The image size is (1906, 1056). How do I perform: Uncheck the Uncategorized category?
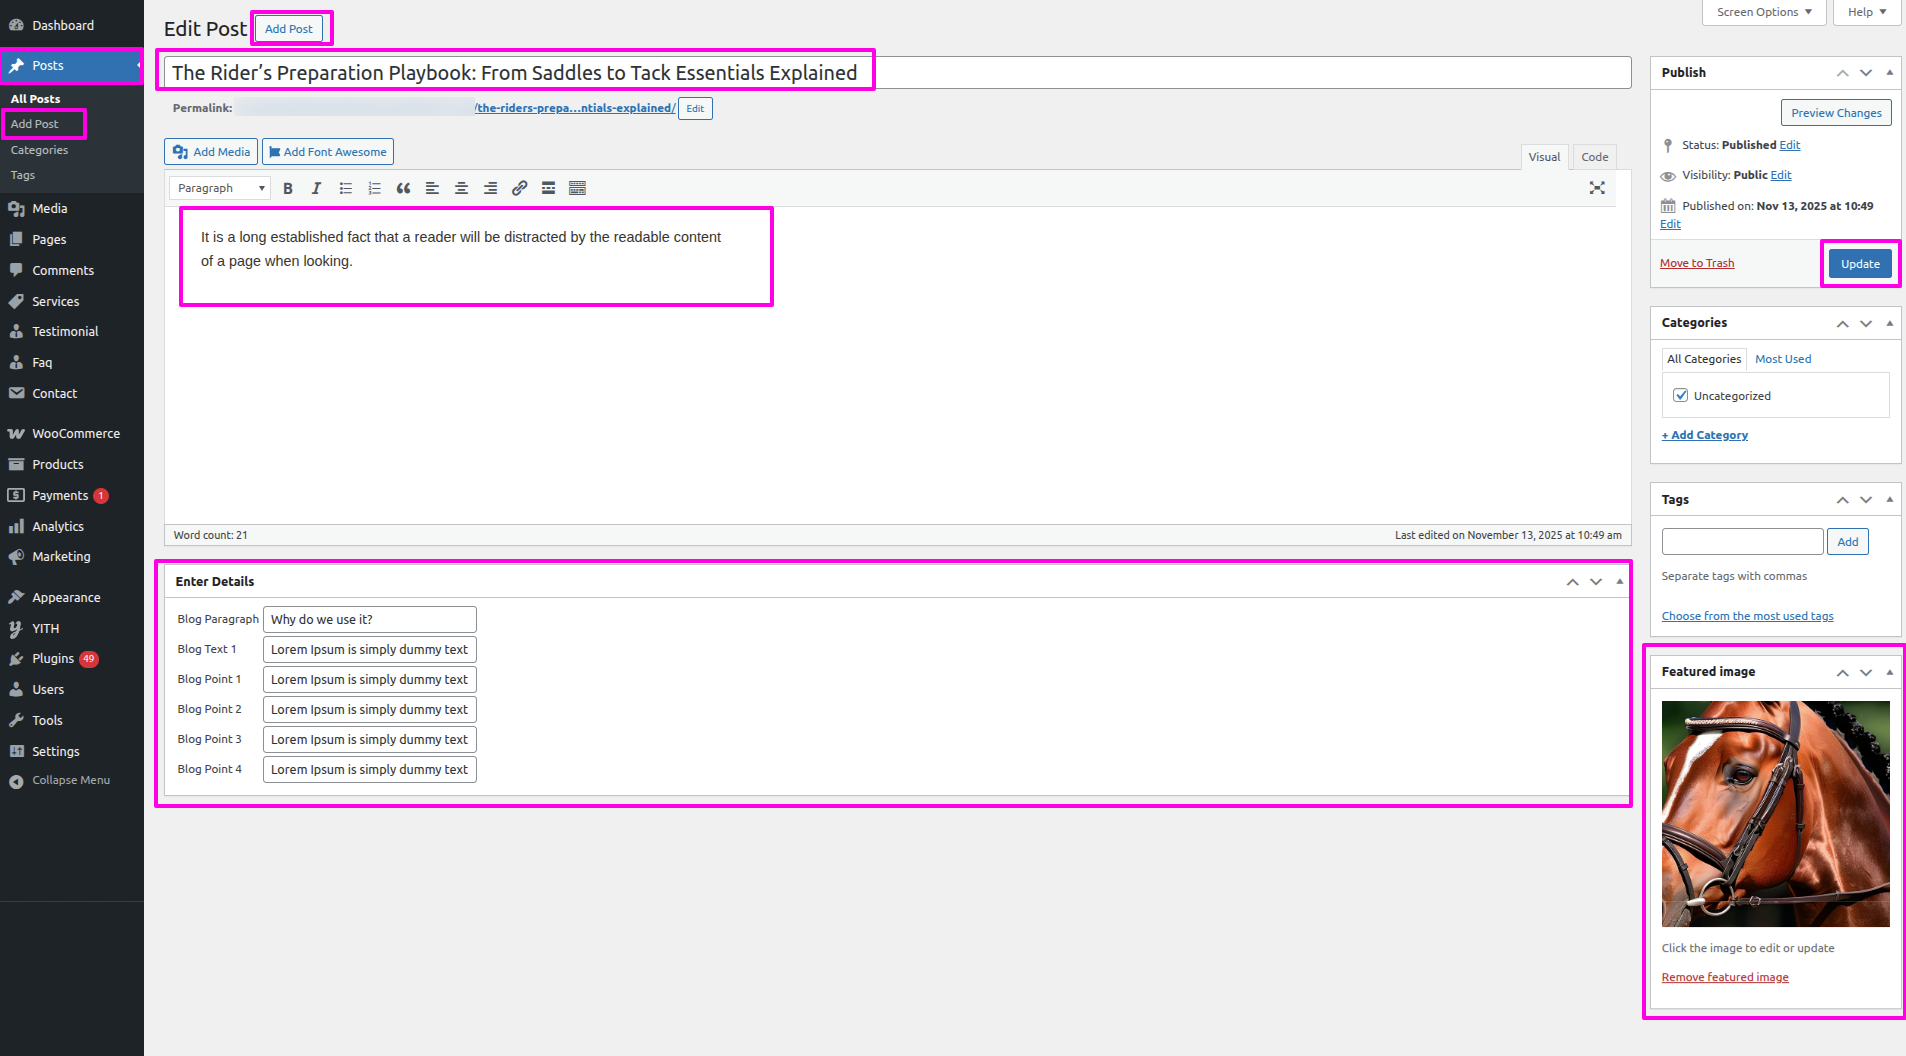pyautogui.click(x=1681, y=395)
